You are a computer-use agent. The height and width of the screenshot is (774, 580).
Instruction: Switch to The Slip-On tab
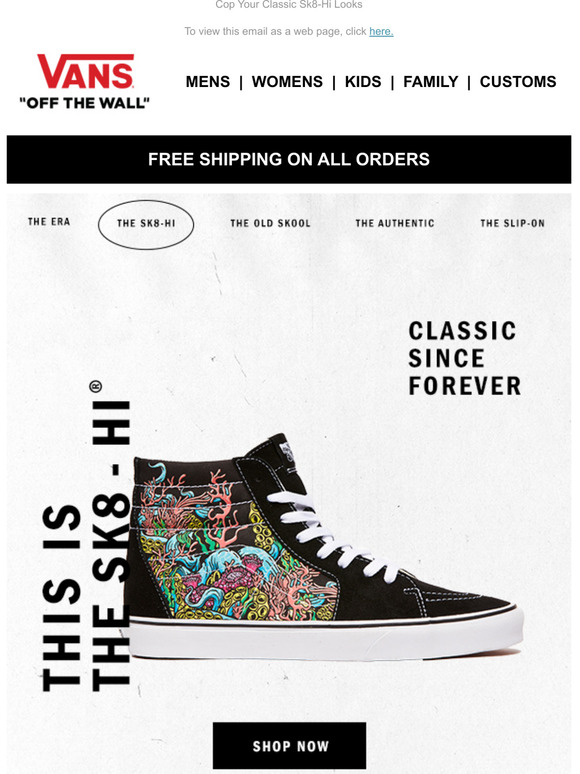pyautogui.click(x=512, y=223)
